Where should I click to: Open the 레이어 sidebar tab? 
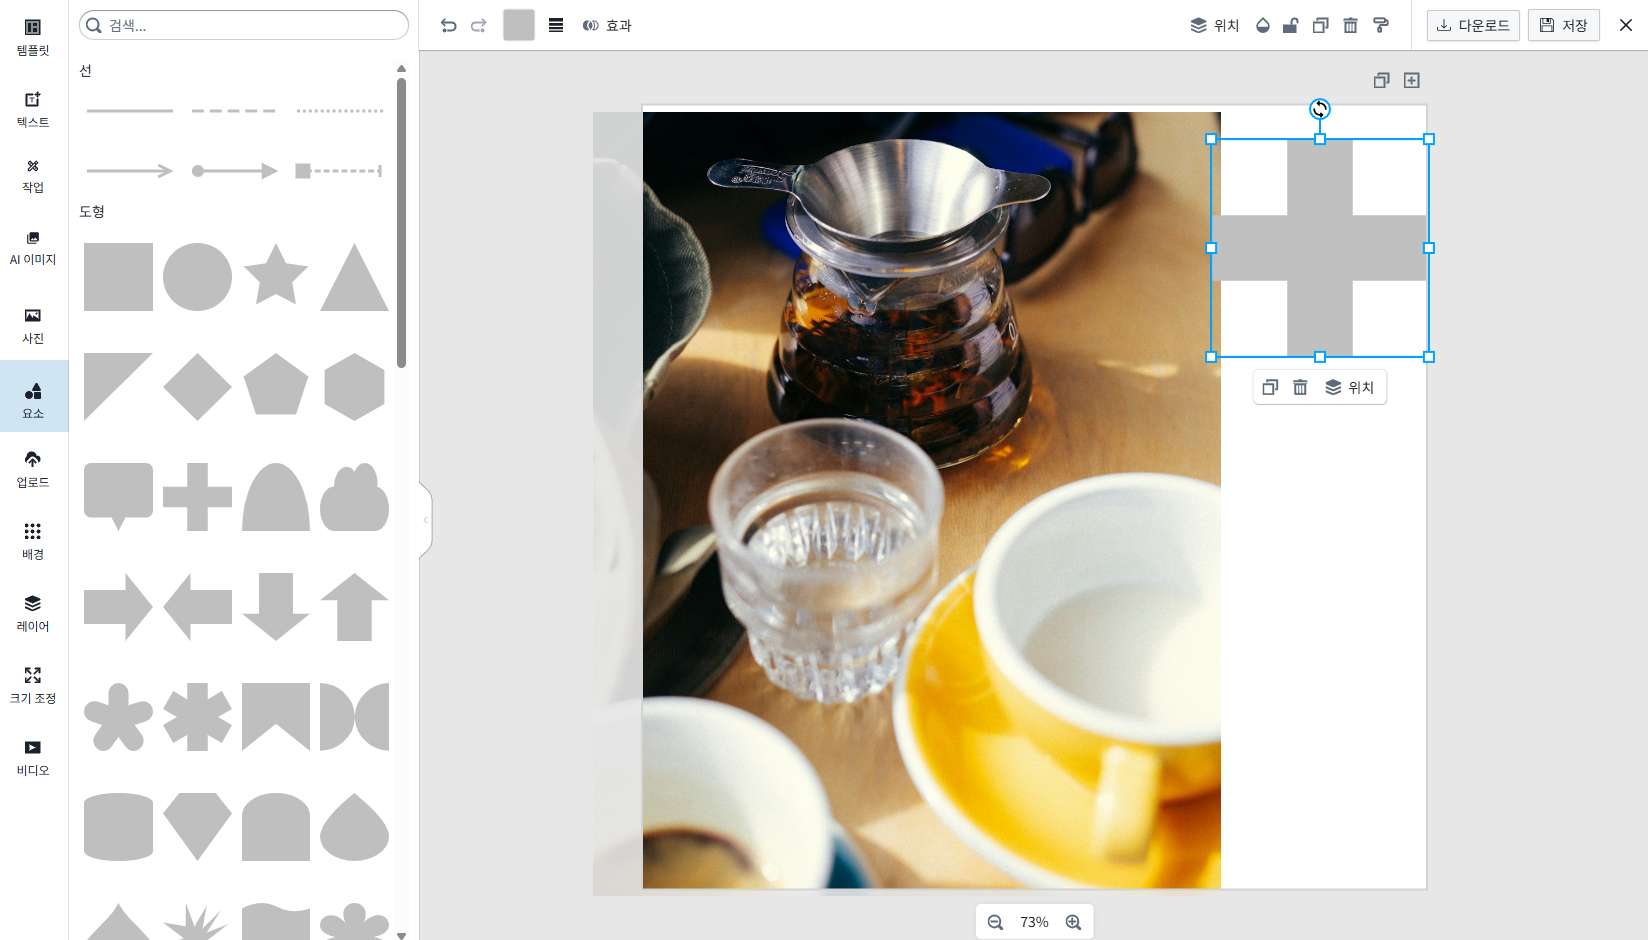click(33, 613)
